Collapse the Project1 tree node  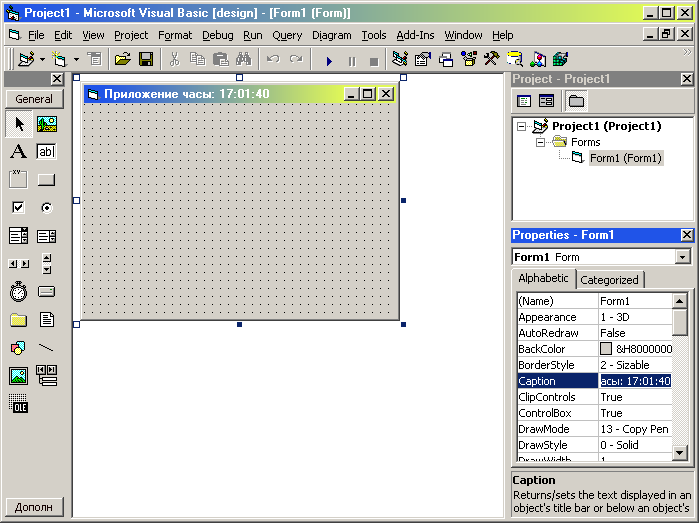click(x=521, y=126)
